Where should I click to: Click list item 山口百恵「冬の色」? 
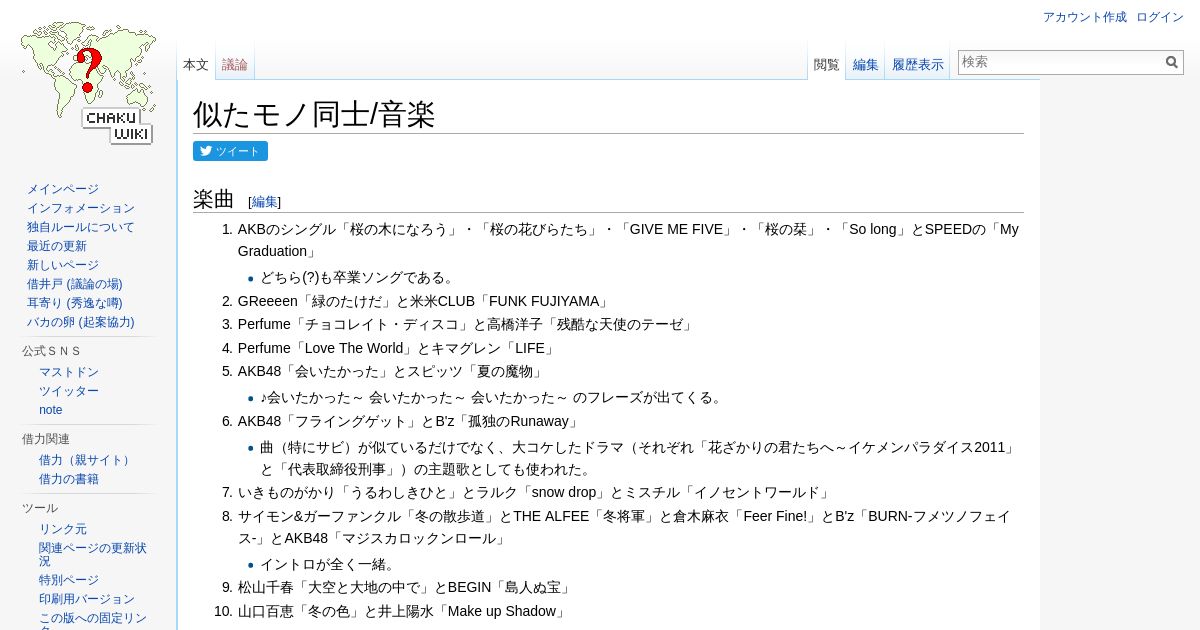(403, 611)
